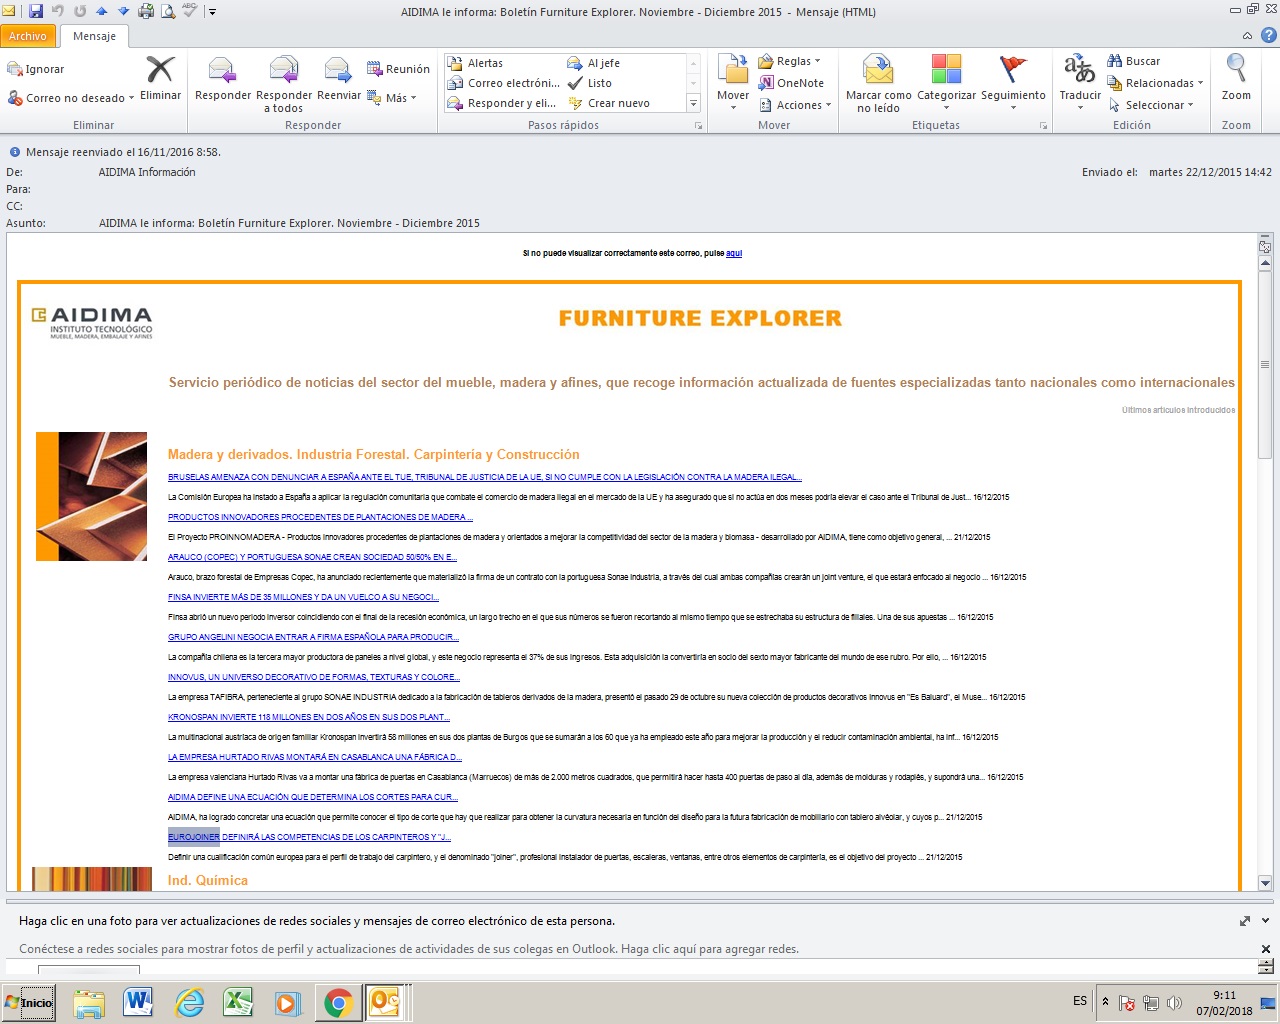Open FINSA INVIERTE MÁS DE 35 MILLONES link

pyautogui.click(x=303, y=598)
